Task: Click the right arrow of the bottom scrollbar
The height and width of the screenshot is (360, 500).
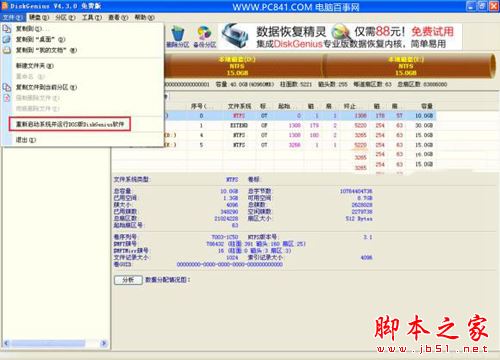Action: coord(104,343)
